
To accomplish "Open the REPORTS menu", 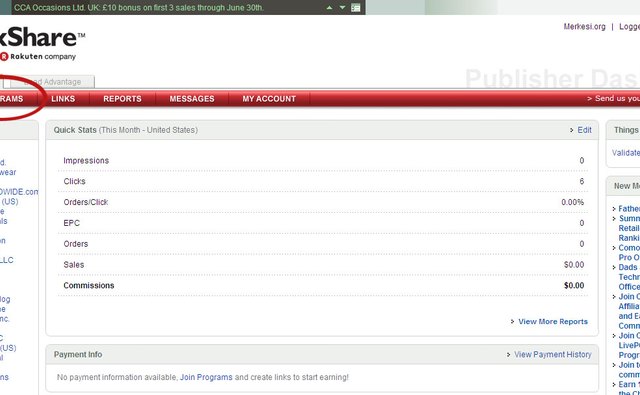I will pos(122,99).
